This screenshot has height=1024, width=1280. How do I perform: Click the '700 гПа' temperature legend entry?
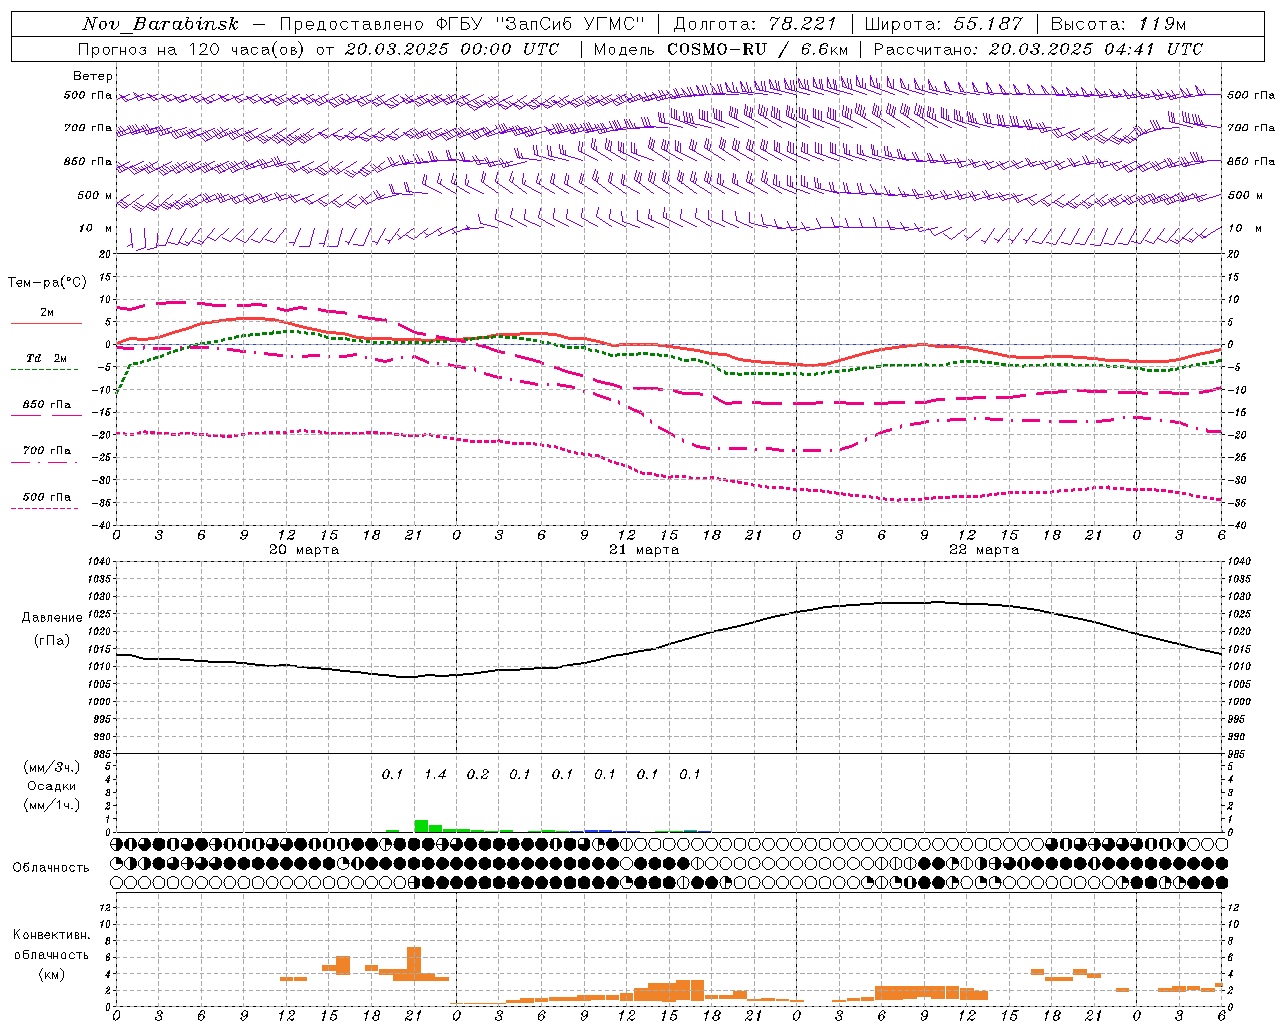click(47, 451)
